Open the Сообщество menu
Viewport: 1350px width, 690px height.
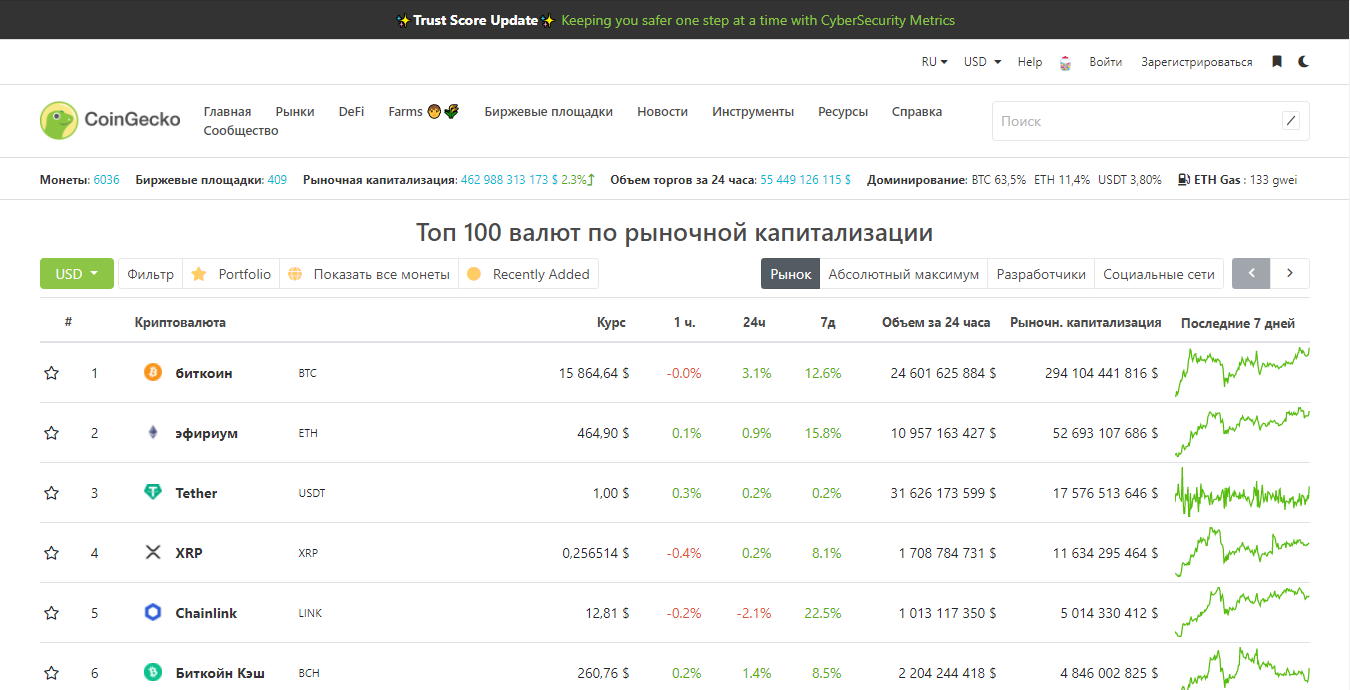(x=241, y=131)
